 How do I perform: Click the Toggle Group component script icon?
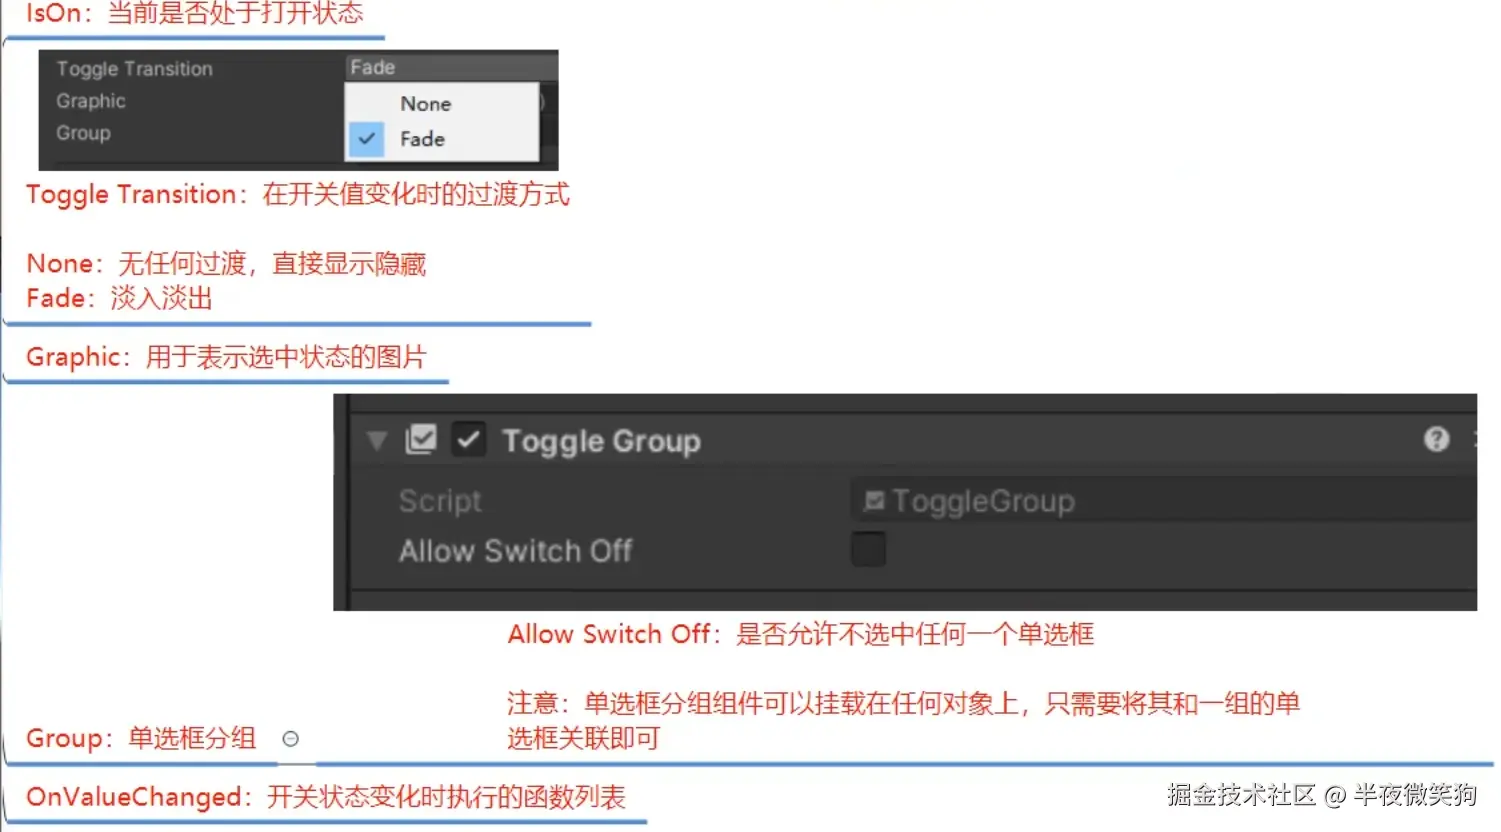click(421, 439)
